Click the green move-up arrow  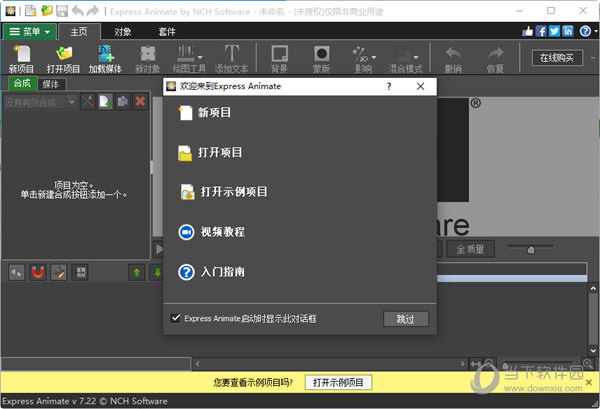pos(137,272)
